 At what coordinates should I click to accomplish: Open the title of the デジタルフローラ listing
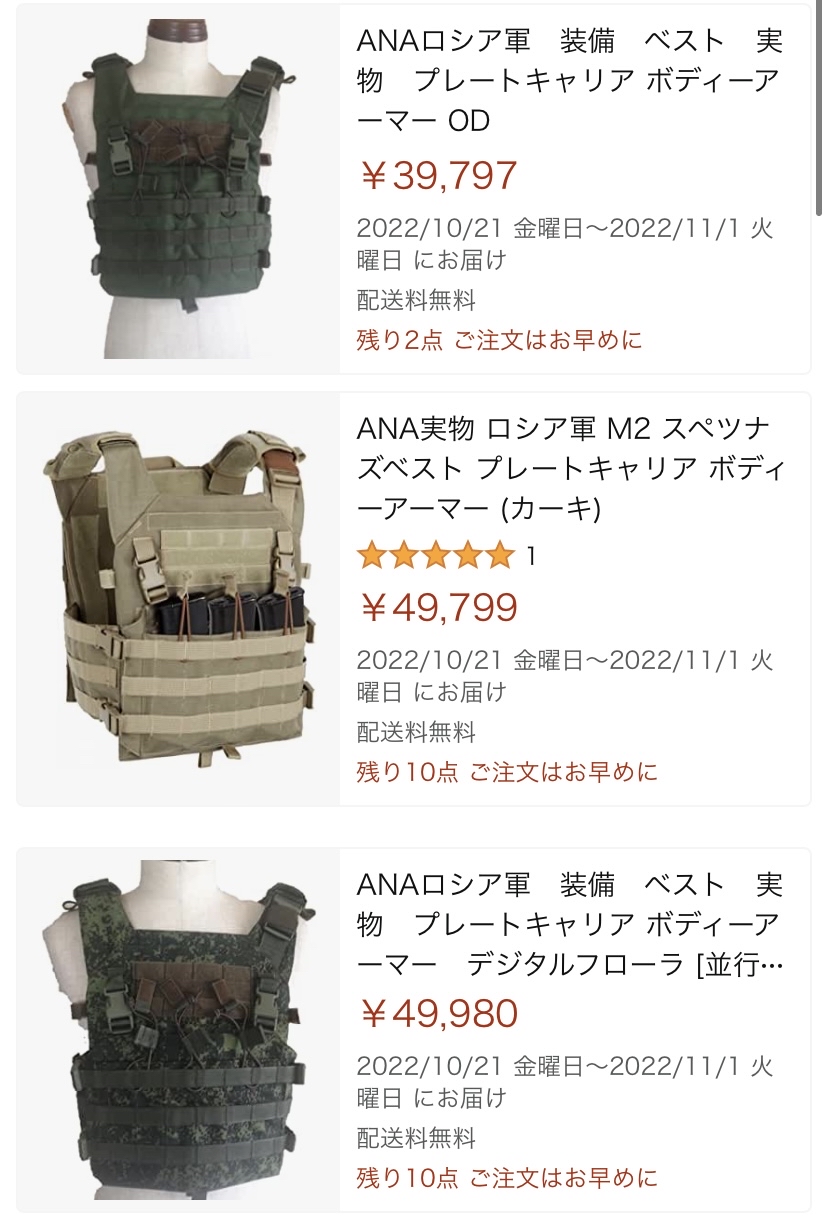tap(570, 925)
